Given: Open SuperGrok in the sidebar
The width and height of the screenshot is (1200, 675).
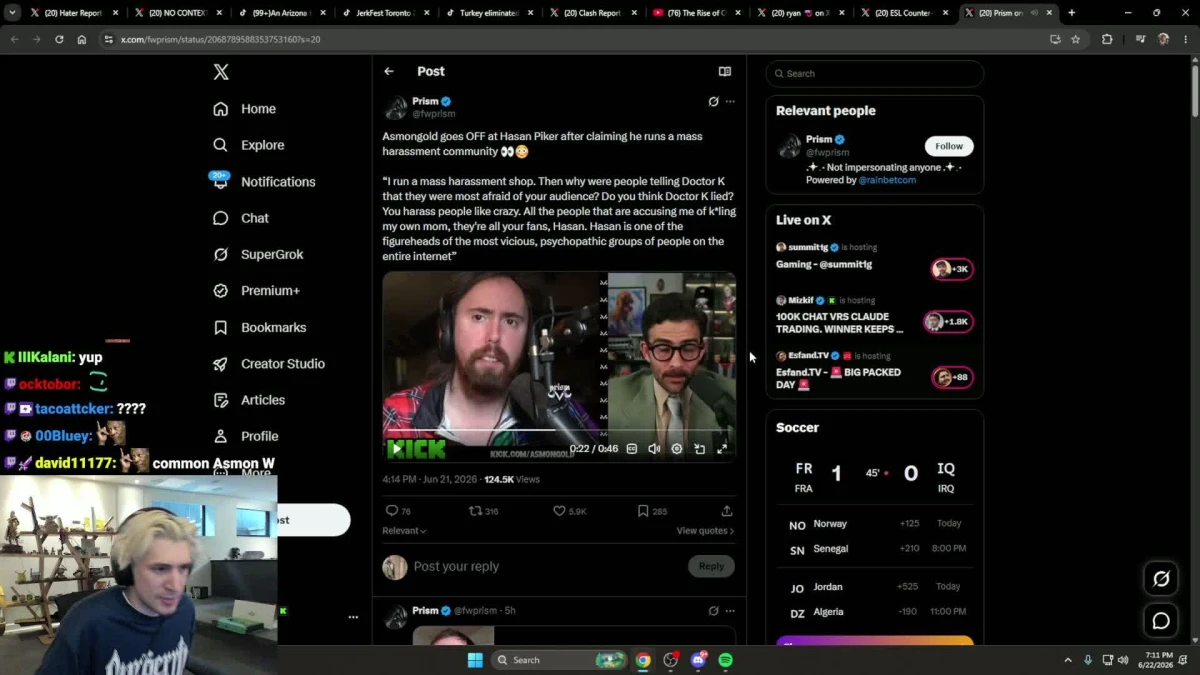Looking at the screenshot, I should point(258,254).
